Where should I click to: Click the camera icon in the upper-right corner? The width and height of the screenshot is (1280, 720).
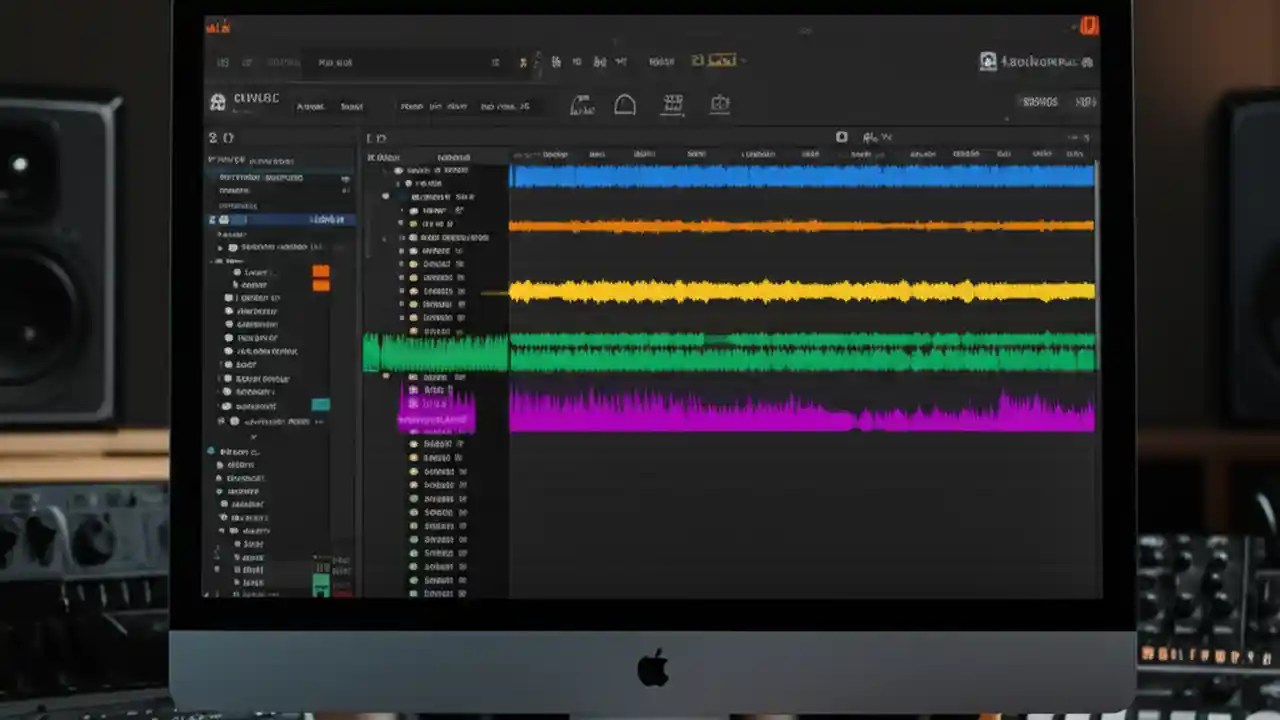988,61
